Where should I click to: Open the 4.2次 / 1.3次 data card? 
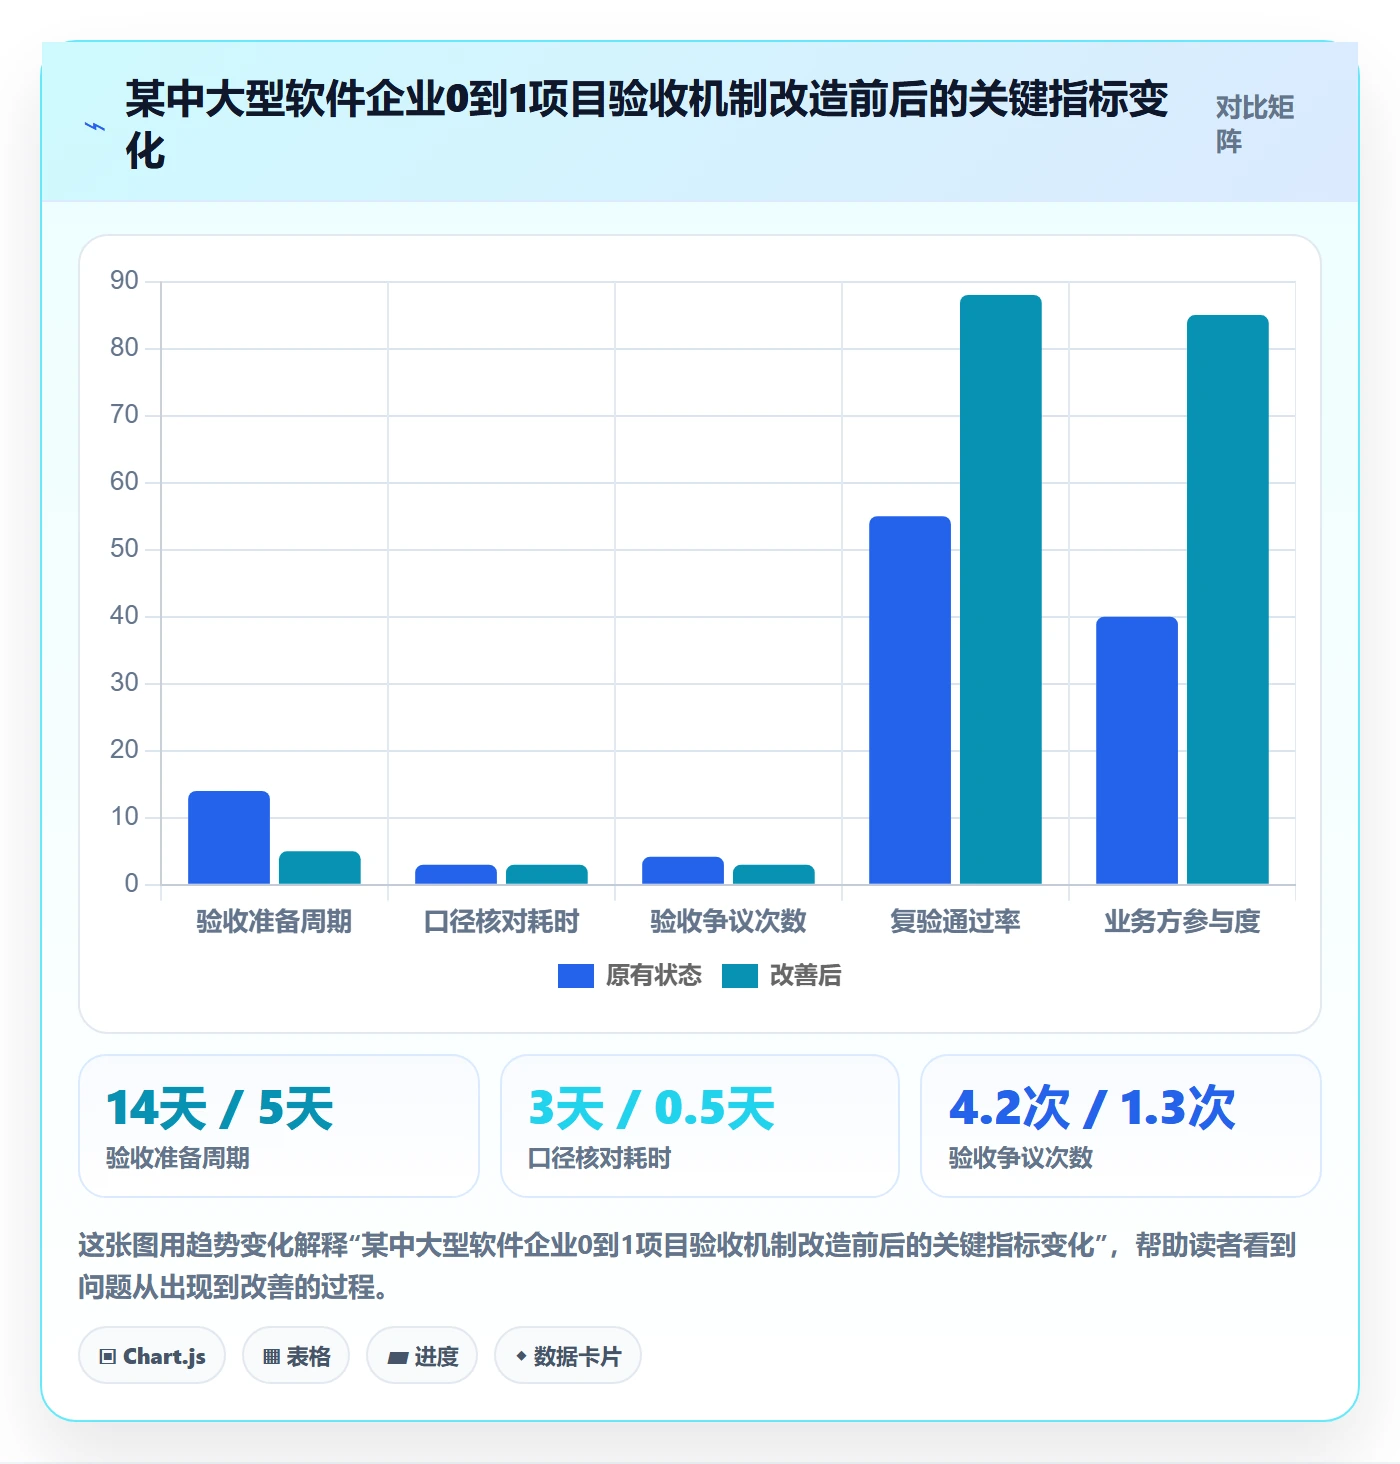[1121, 1126]
